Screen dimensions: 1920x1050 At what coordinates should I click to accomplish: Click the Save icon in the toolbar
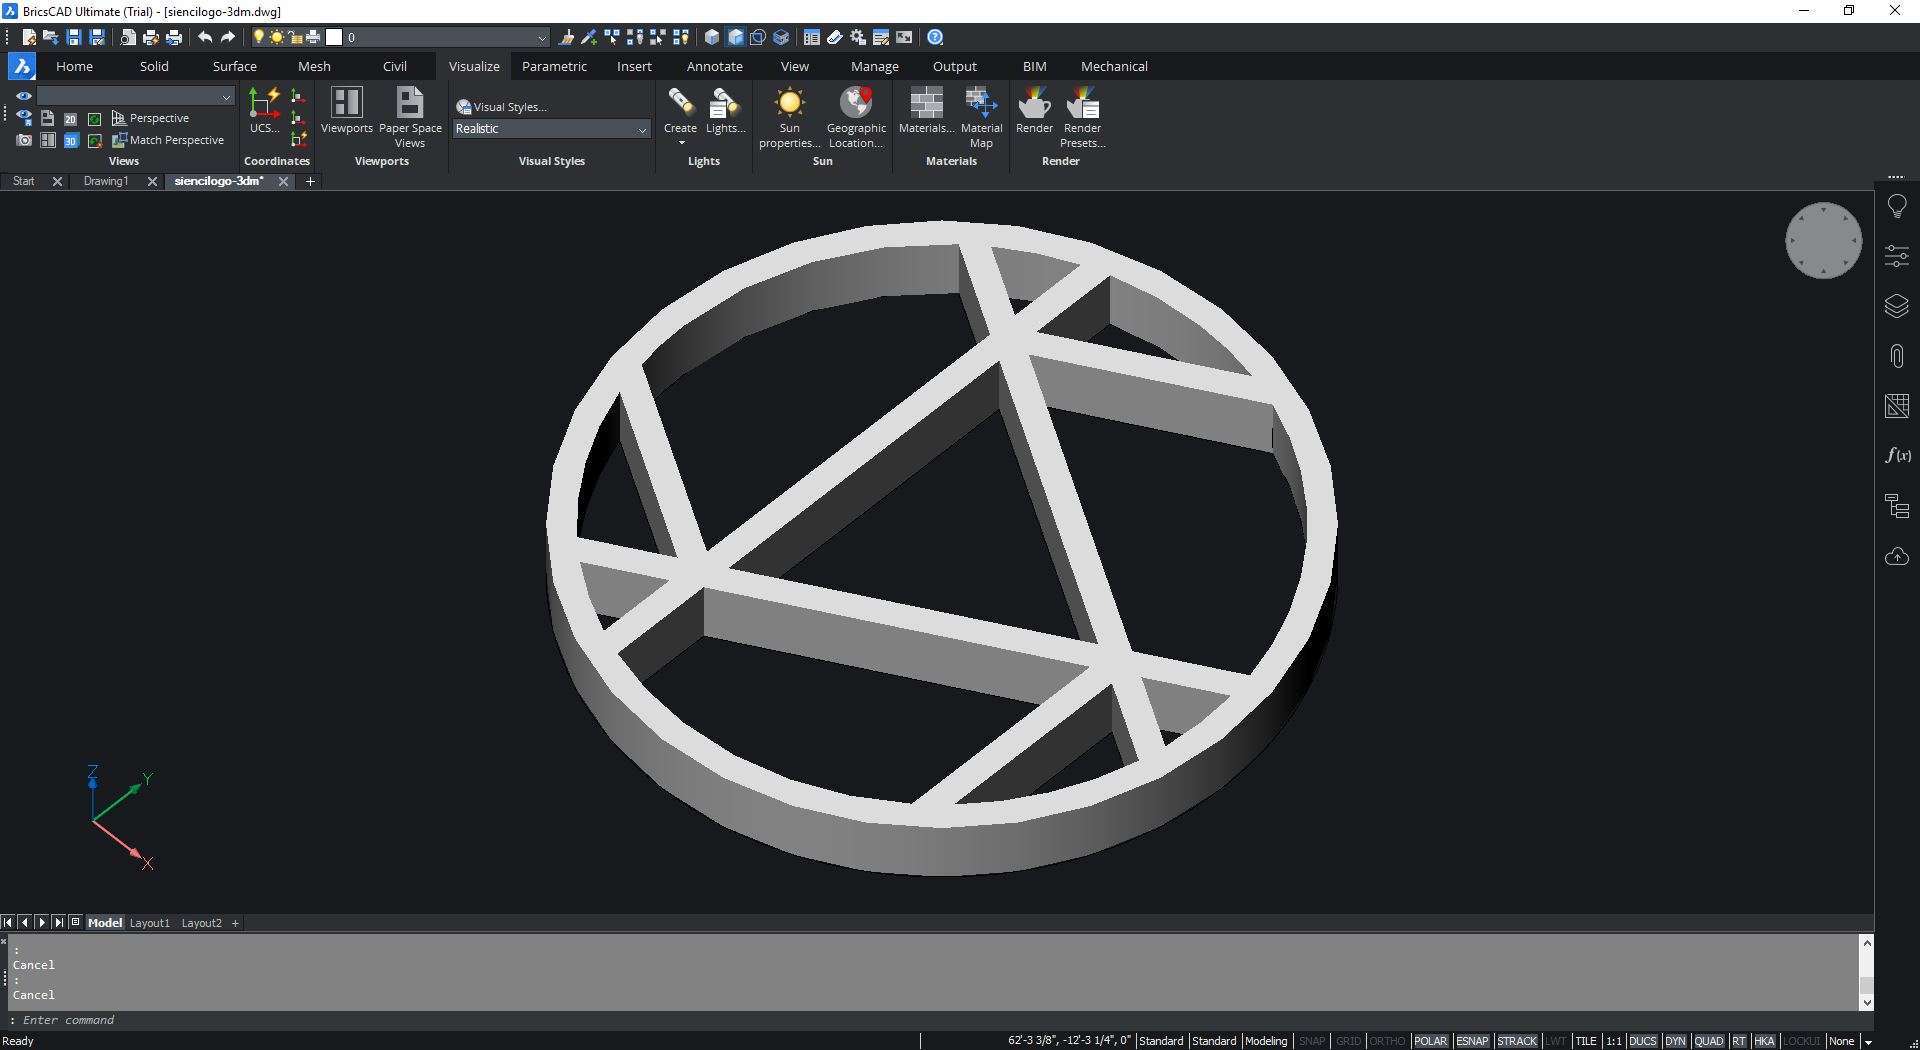click(74, 37)
